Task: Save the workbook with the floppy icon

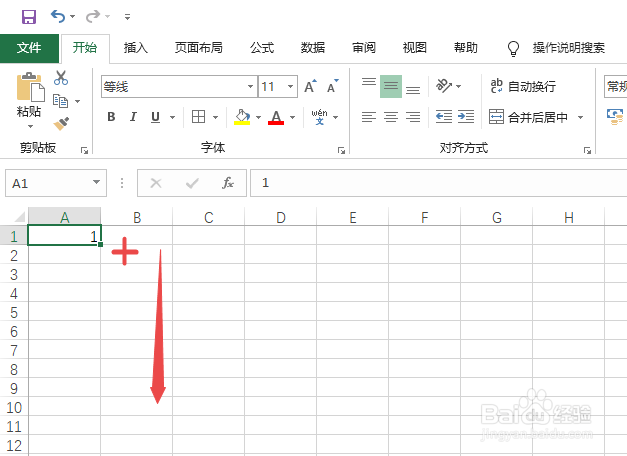Action: pyautogui.click(x=29, y=17)
